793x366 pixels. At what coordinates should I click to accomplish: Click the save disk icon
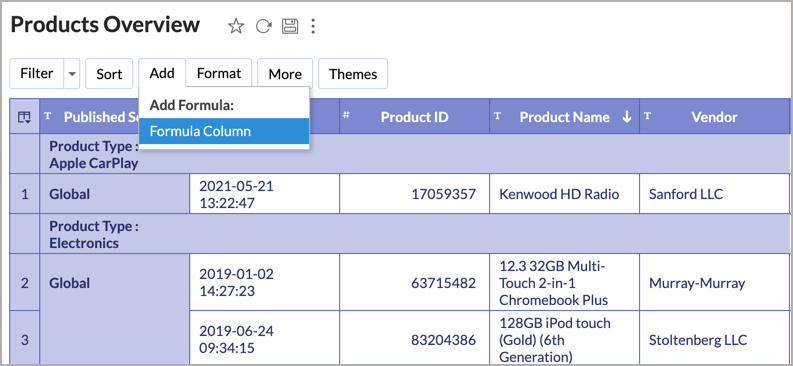[290, 26]
